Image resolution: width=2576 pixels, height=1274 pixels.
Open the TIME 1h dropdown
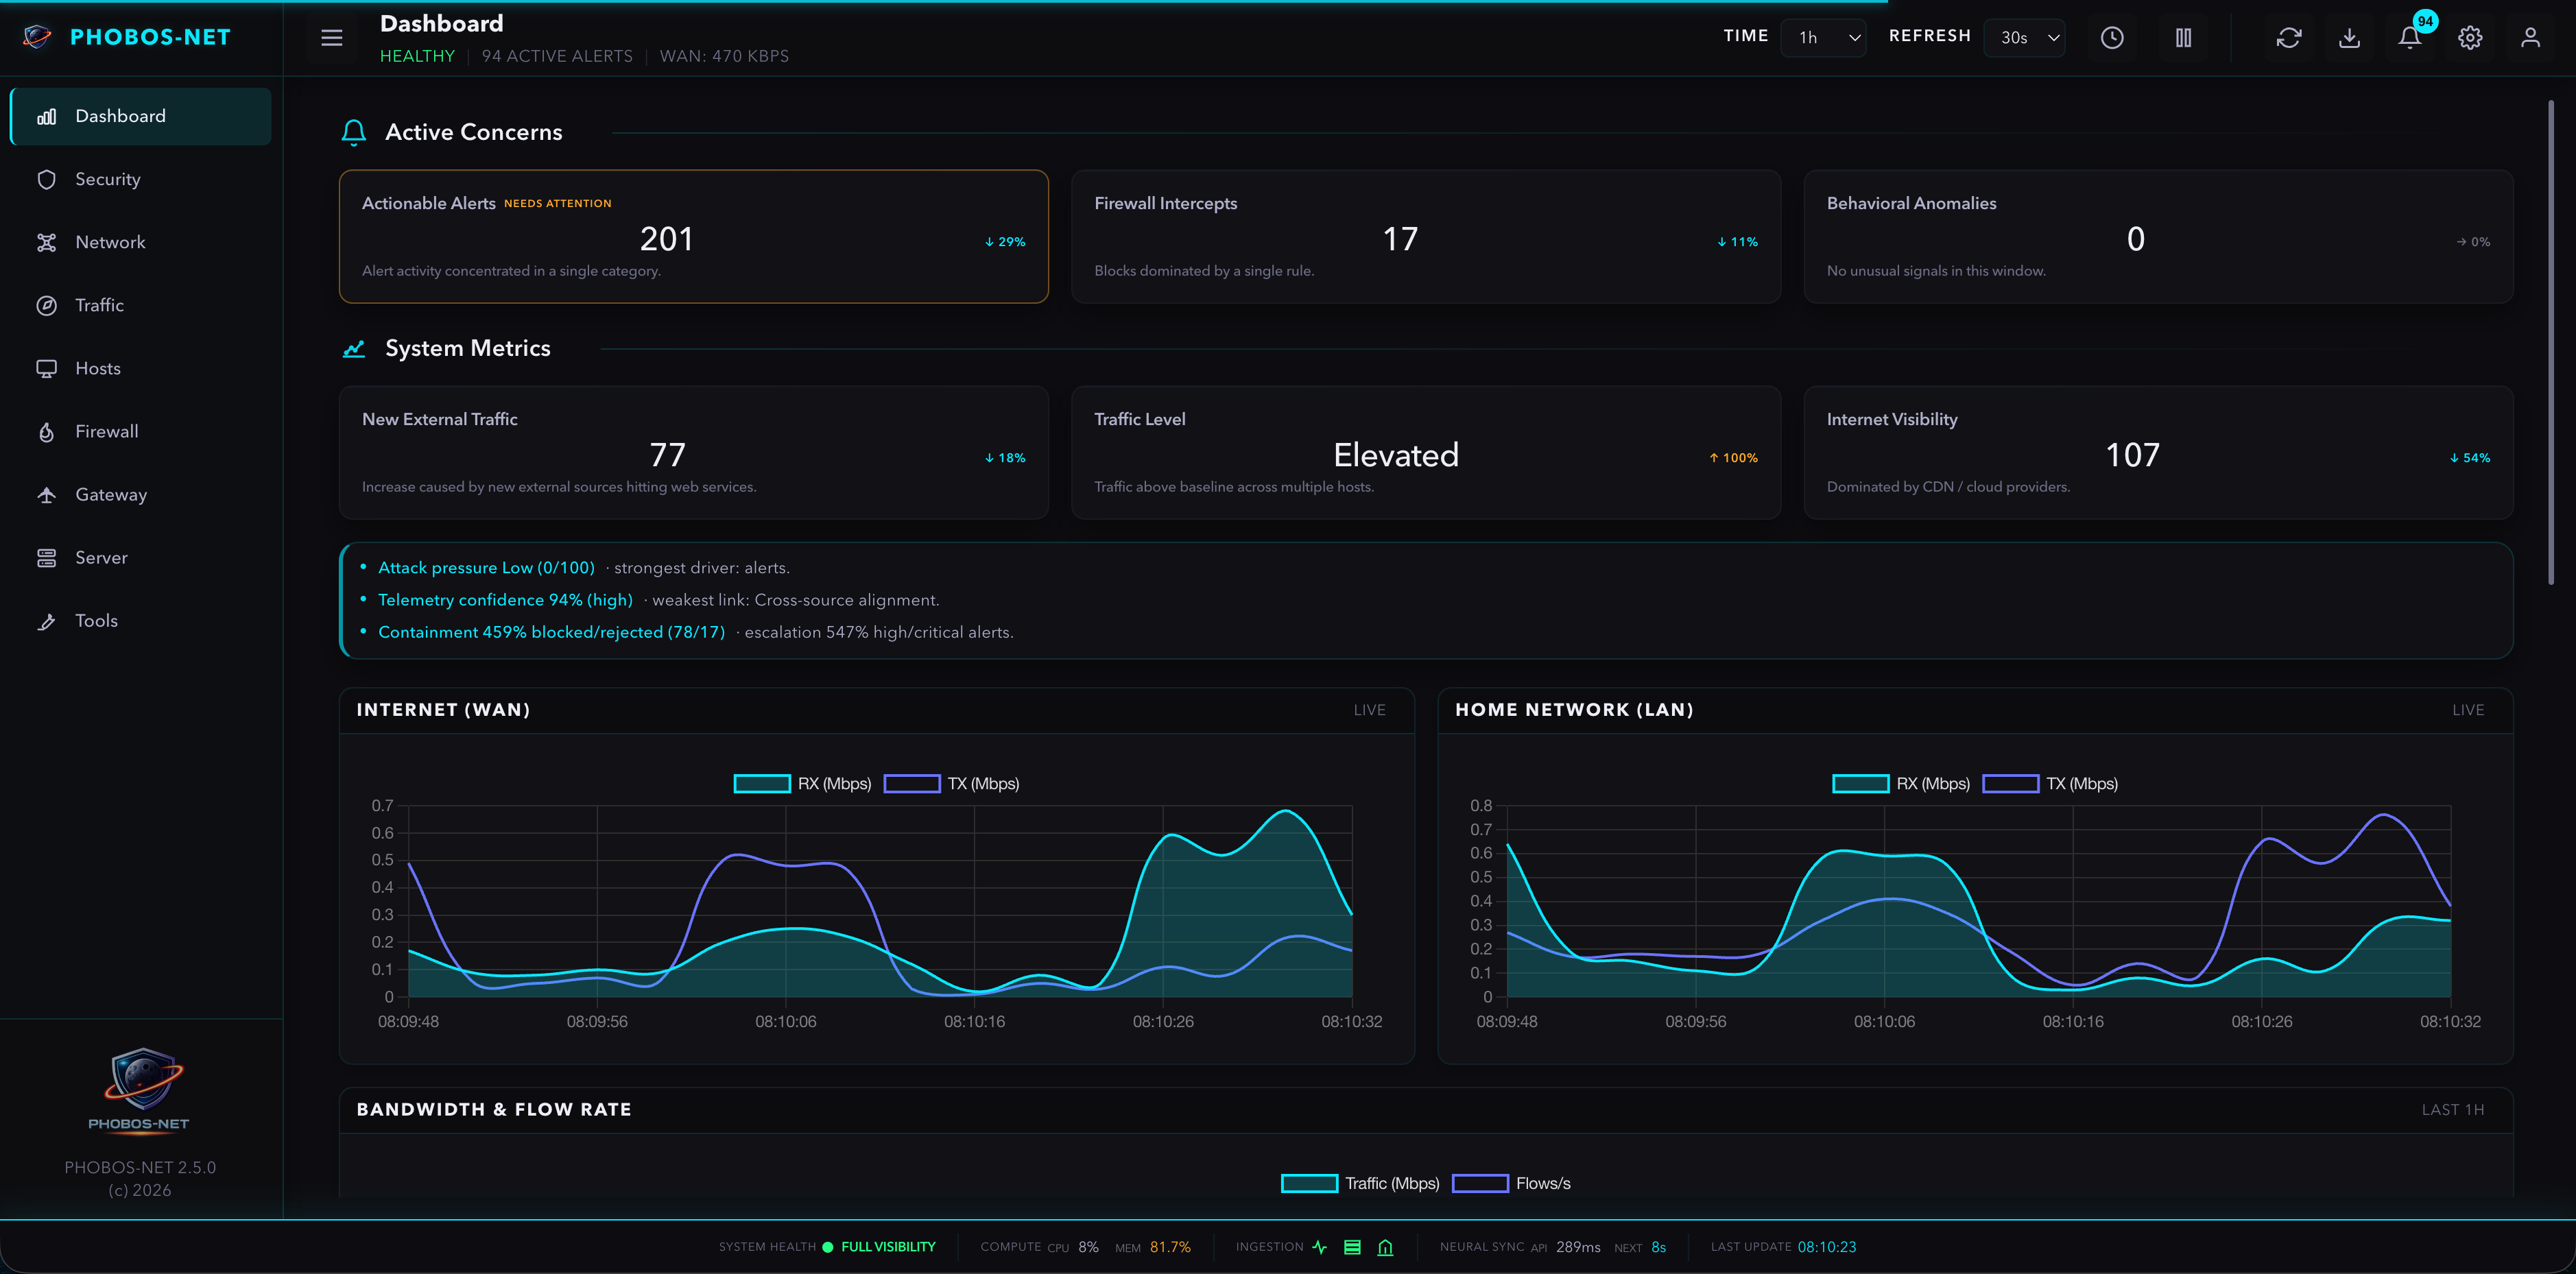tap(1823, 38)
